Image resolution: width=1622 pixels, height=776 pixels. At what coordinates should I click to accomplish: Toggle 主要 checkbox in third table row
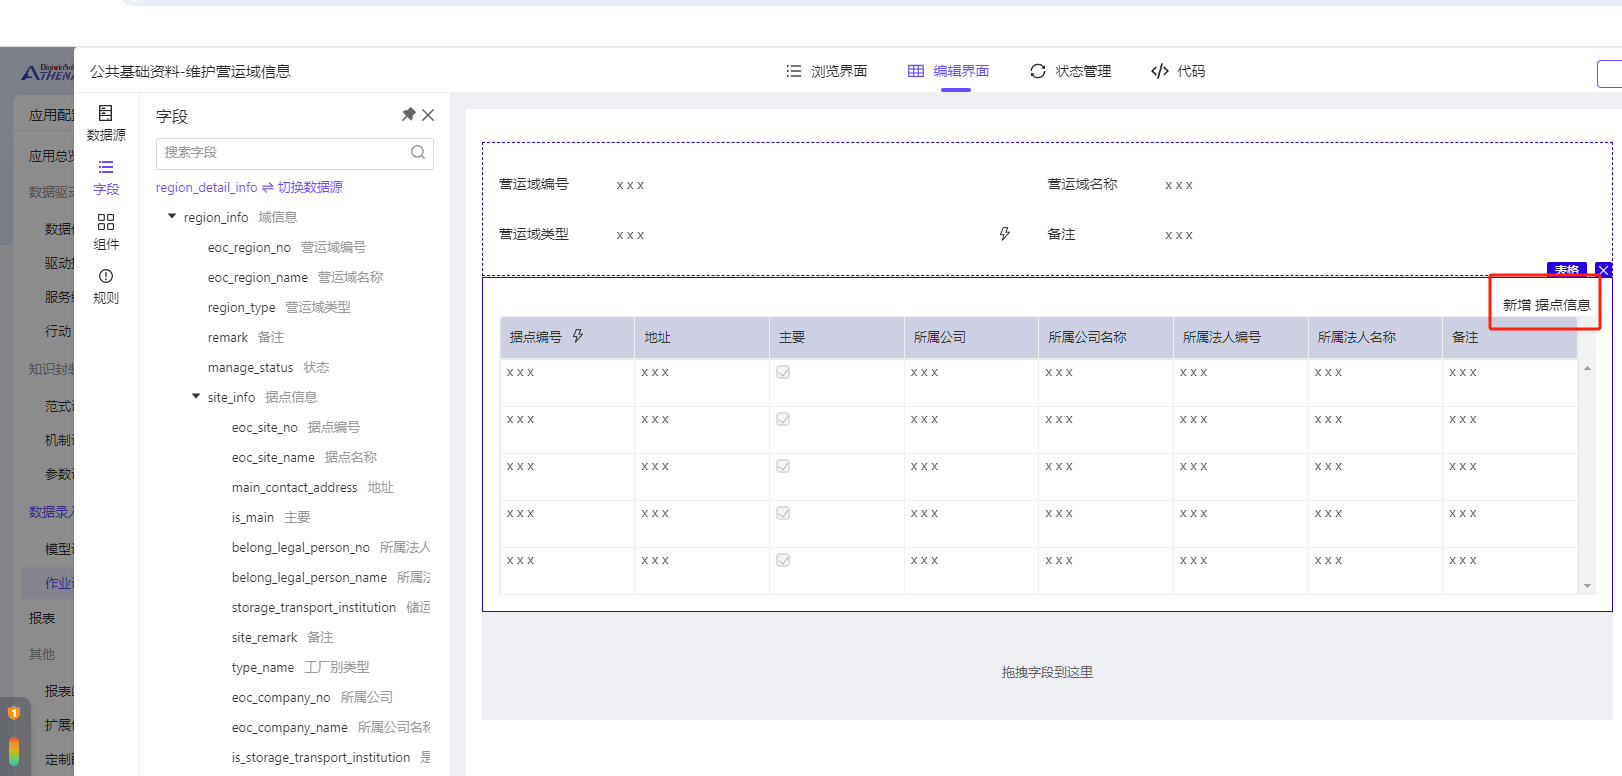click(783, 466)
